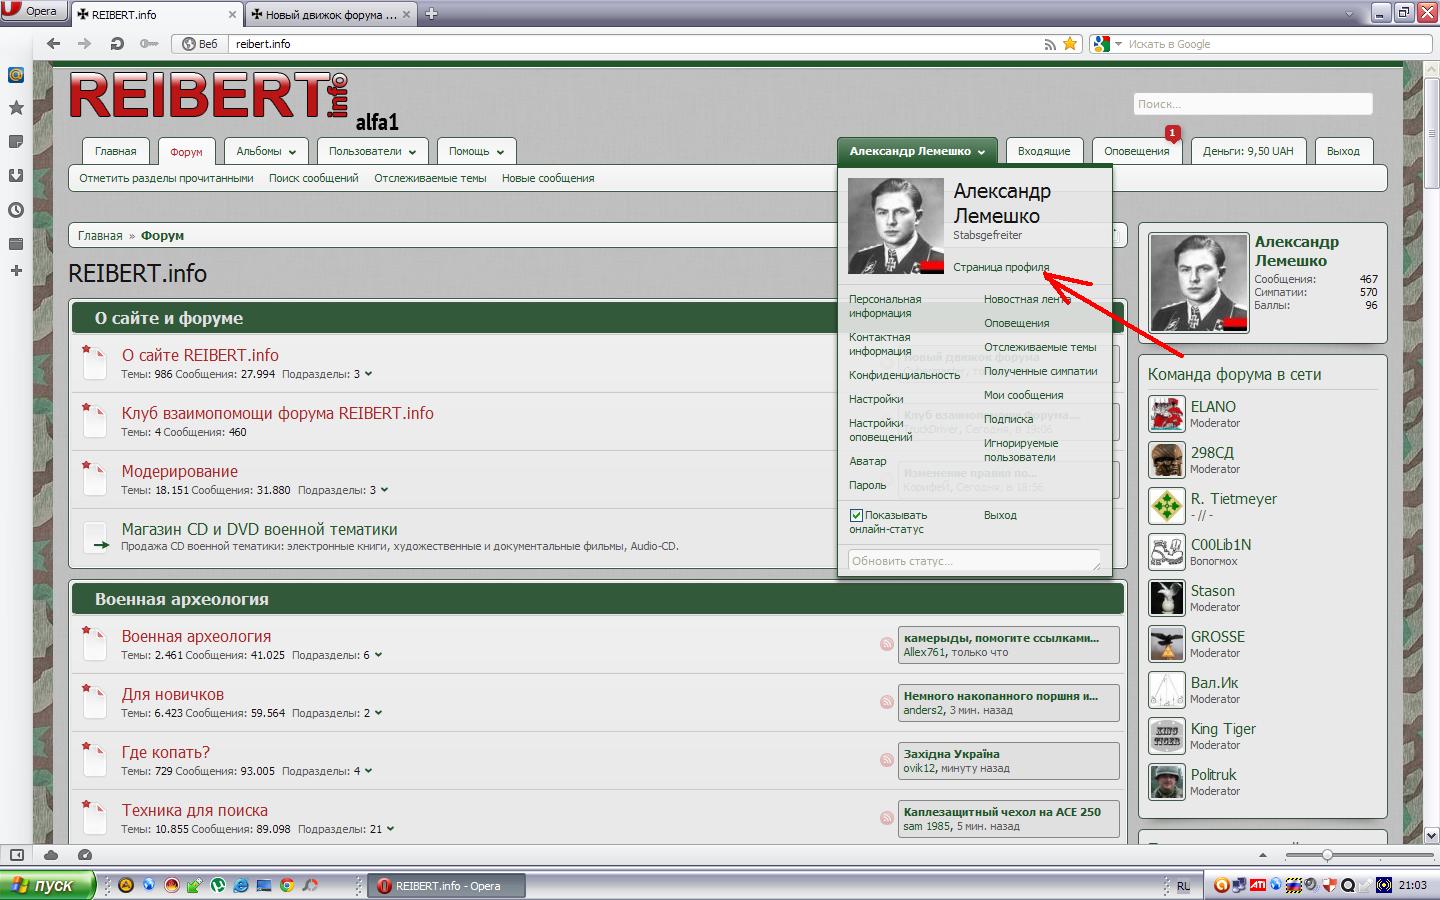Open Пароль settings in account menu
1440x900 pixels.
(x=868, y=486)
